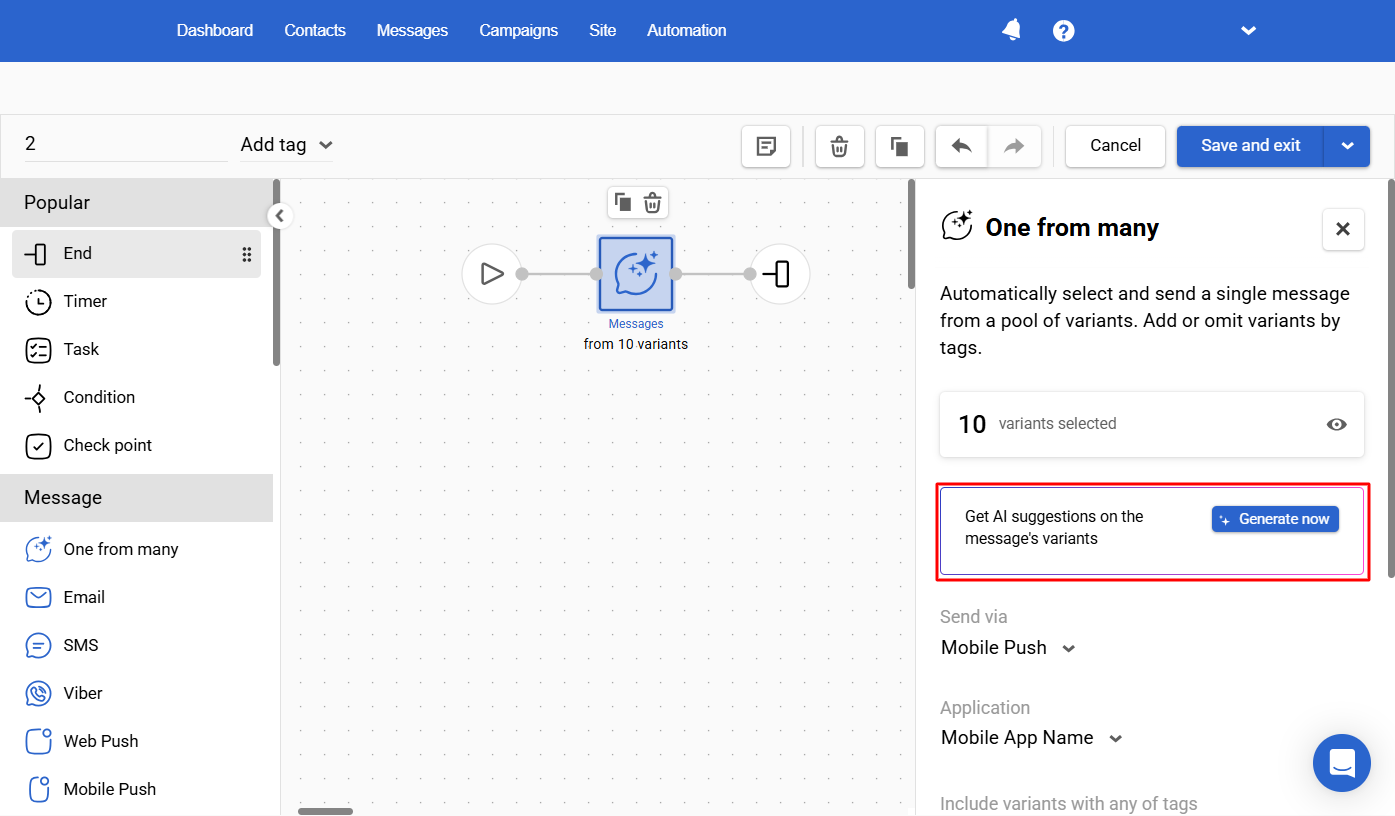This screenshot has height=816, width=1395.
Task: Open Save and exit options arrow
Action: pyautogui.click(x=1347, y=146)
